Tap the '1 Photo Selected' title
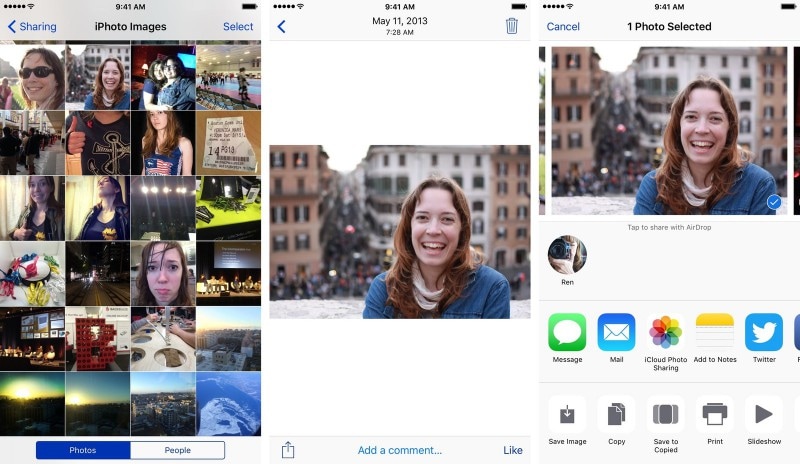Screen dimensions: 800x464 coord(669,27)
